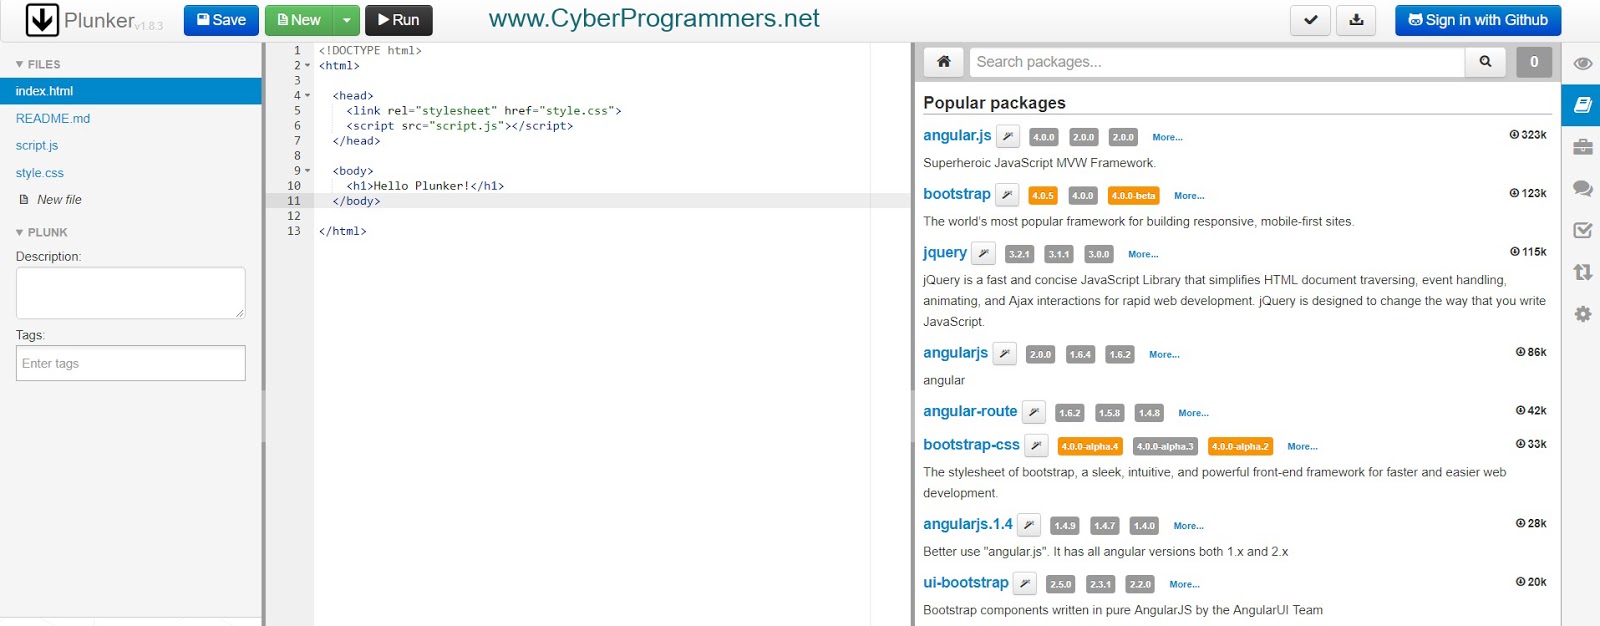1600x626 pixels.
Task: Fold the body block at line 9
Action: pyautogui.click(x=308, y=171)
